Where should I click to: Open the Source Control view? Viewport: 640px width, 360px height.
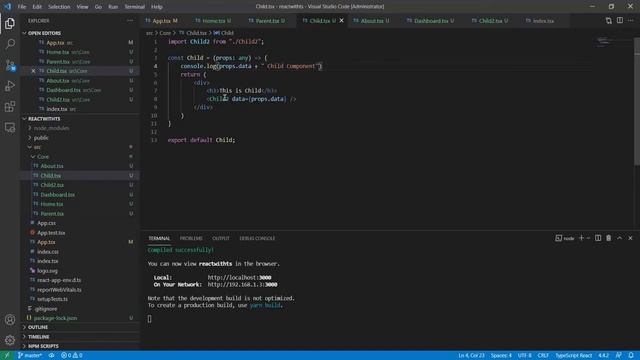coord(10,65)
